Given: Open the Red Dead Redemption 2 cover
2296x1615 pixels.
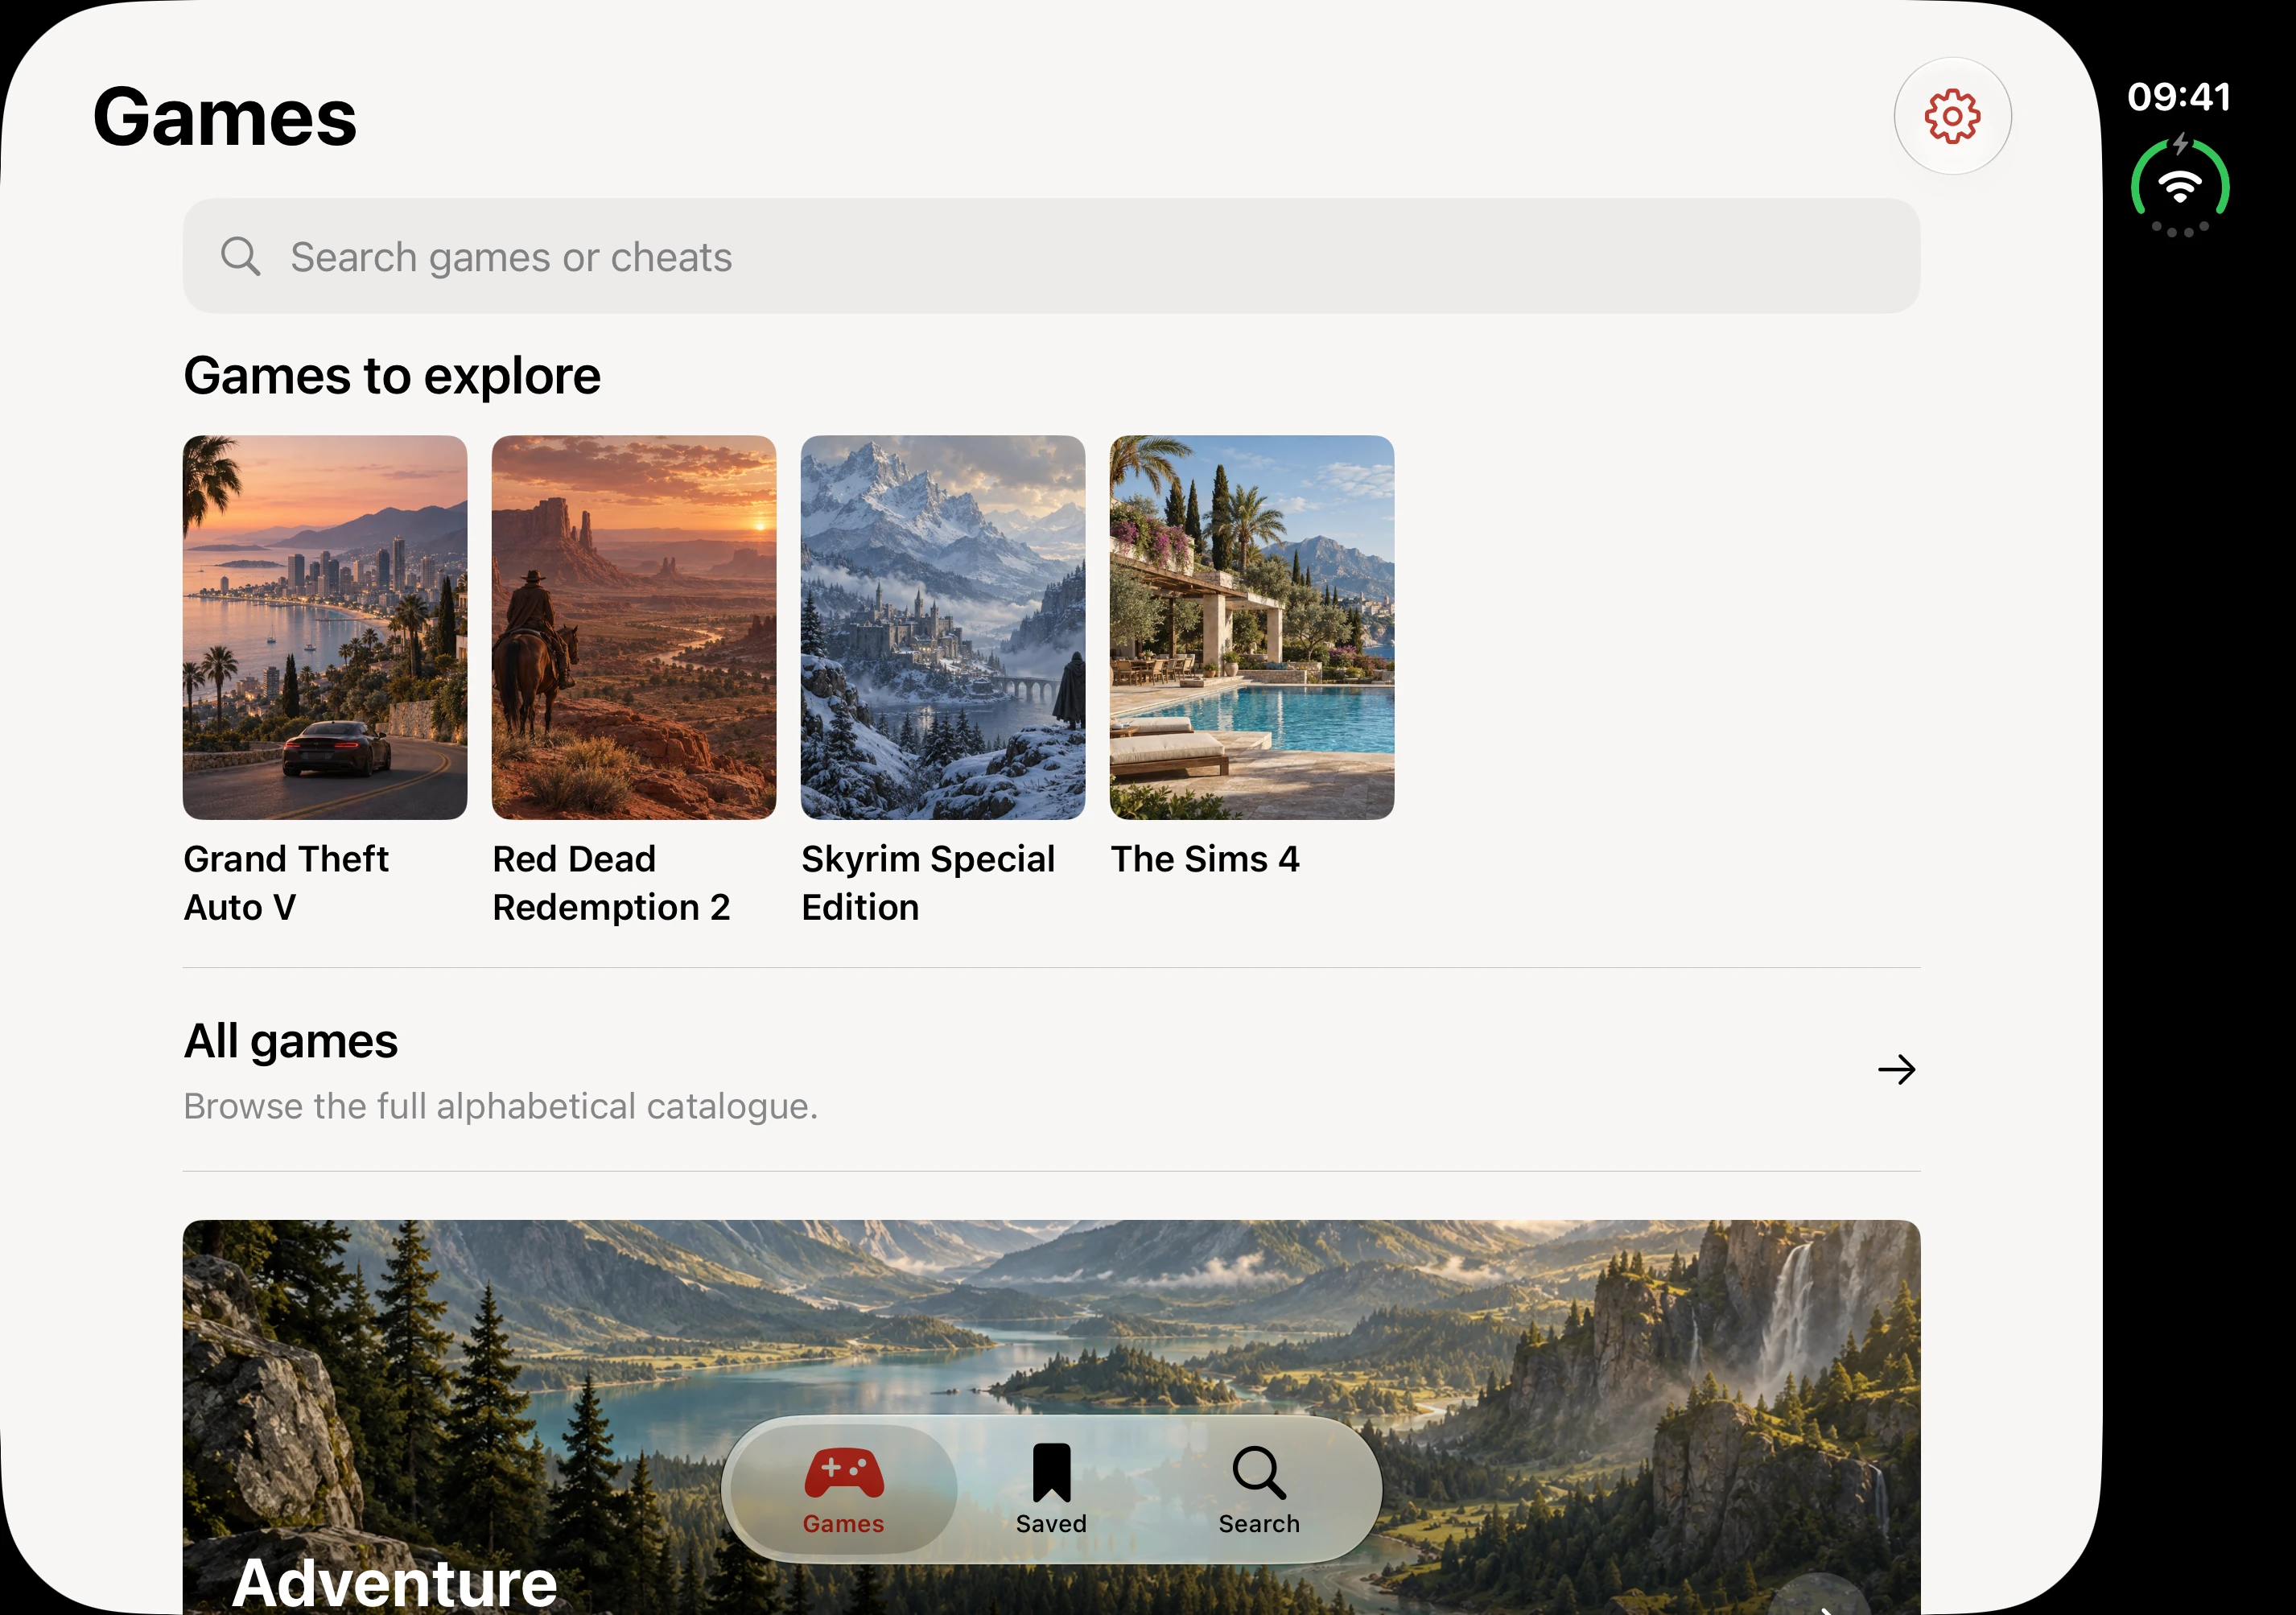Looking at the screenshot, I should coord(633,627).
